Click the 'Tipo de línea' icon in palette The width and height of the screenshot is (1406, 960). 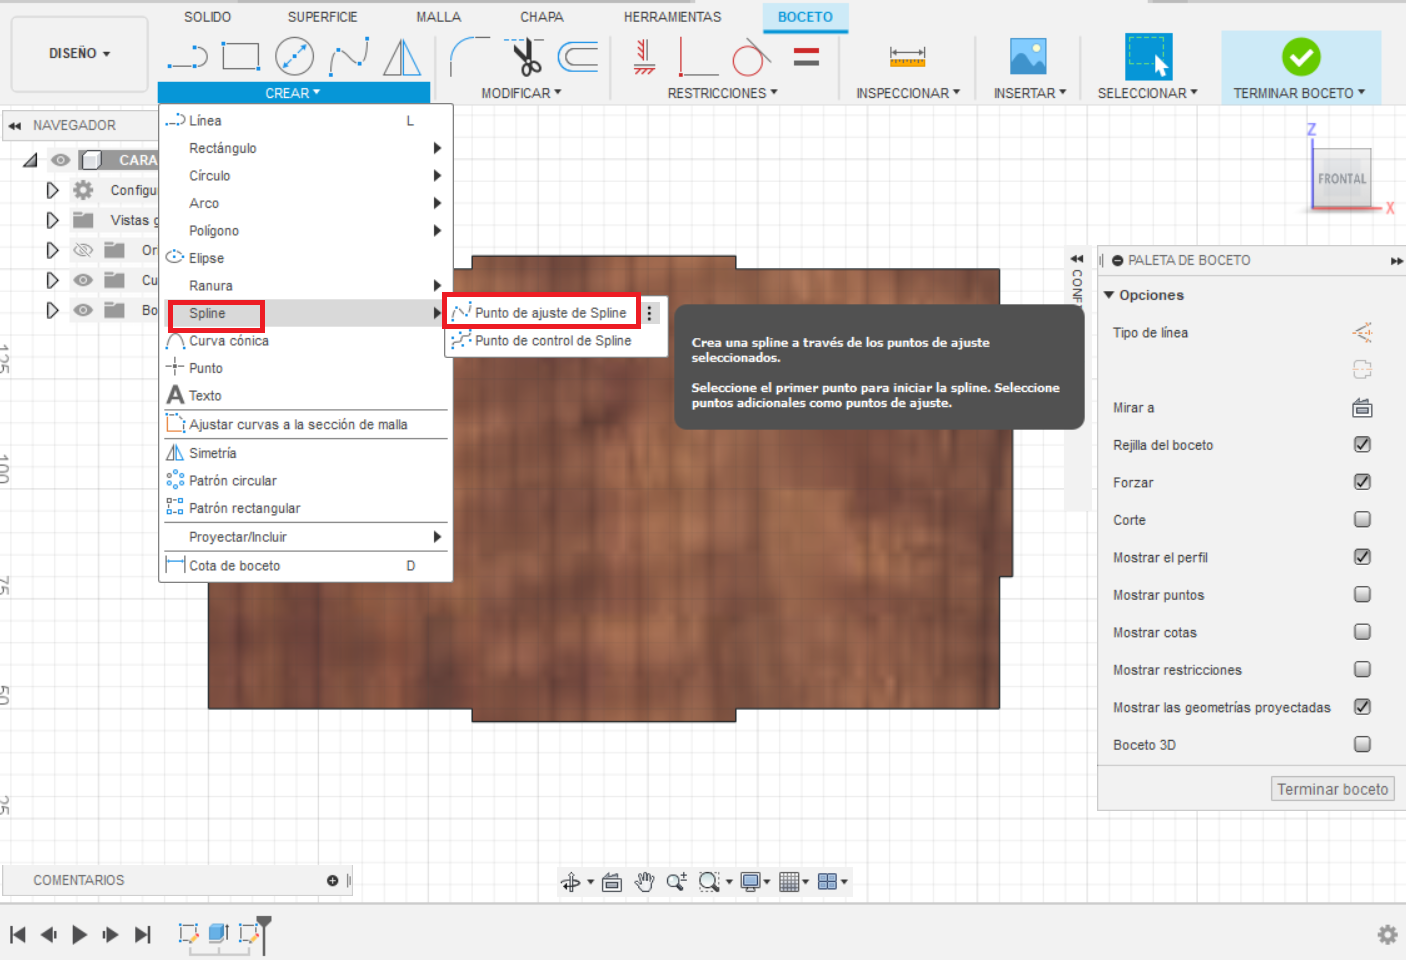click(x=1362, y=333)
